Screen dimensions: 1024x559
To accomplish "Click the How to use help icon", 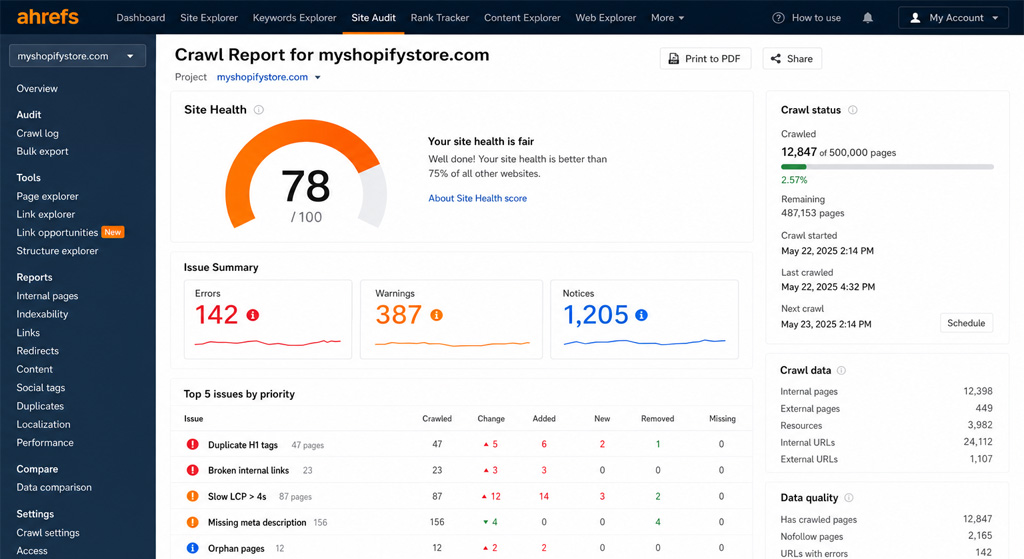I will [x=778, y=18].
